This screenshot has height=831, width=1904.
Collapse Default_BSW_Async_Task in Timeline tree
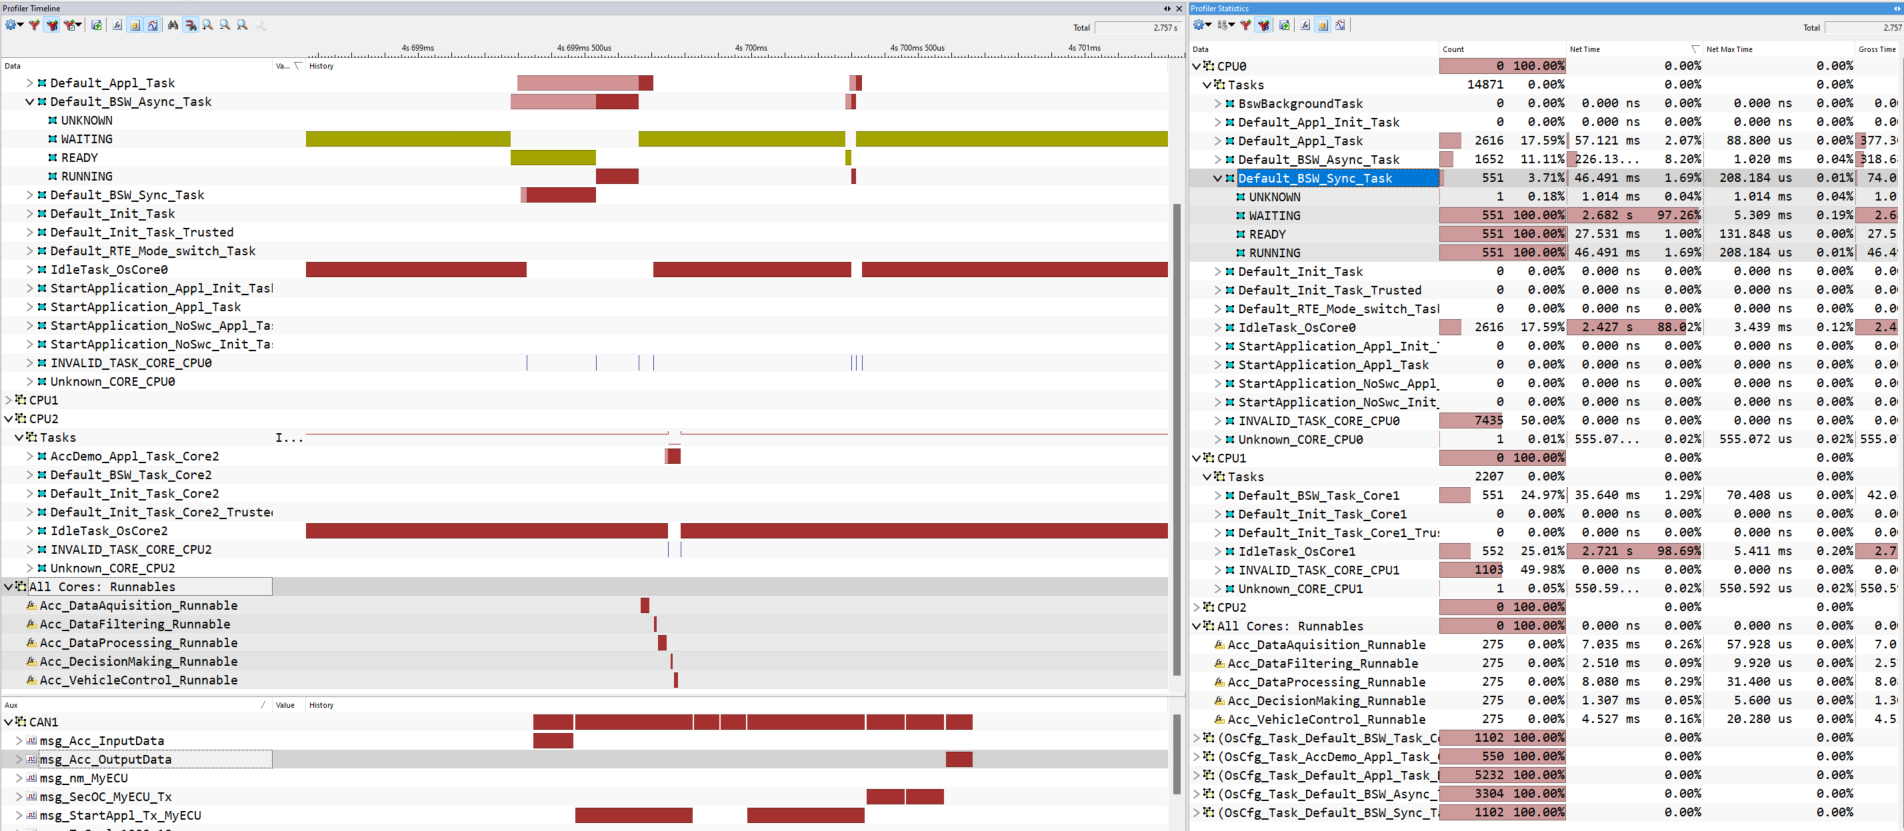click(29, 102)
